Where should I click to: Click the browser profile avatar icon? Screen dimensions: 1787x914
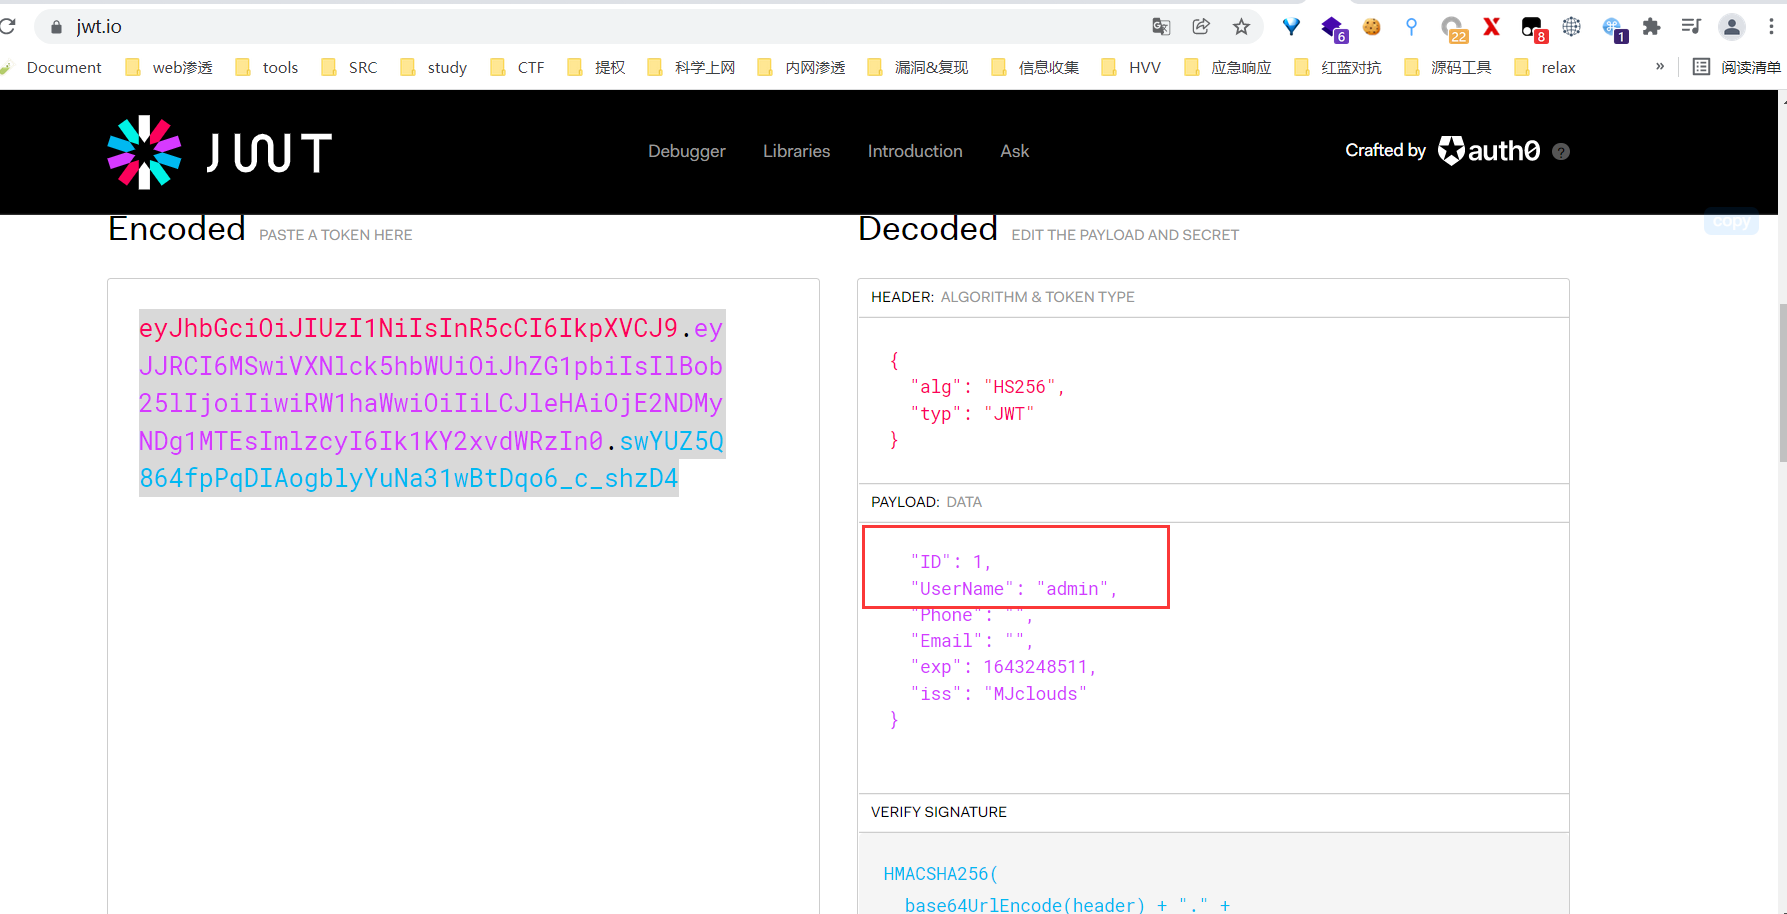coord(1731,27)
